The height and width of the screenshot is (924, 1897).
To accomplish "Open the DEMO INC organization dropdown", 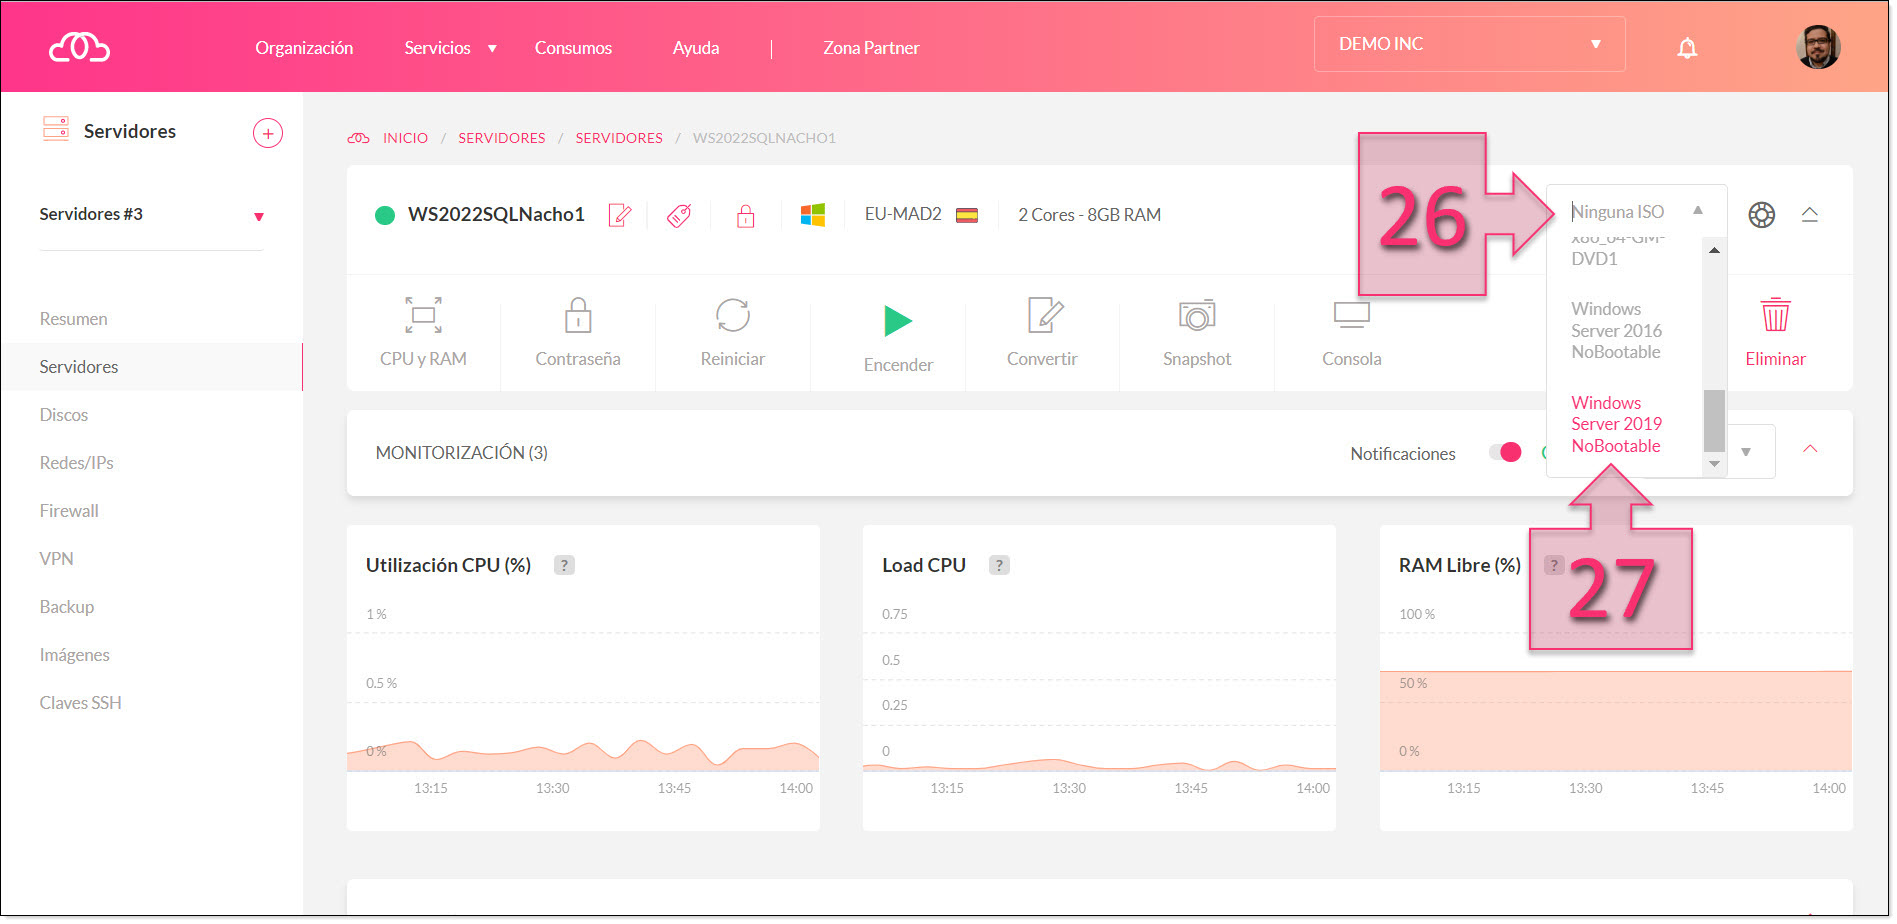I will click(x=1468, y=44).
